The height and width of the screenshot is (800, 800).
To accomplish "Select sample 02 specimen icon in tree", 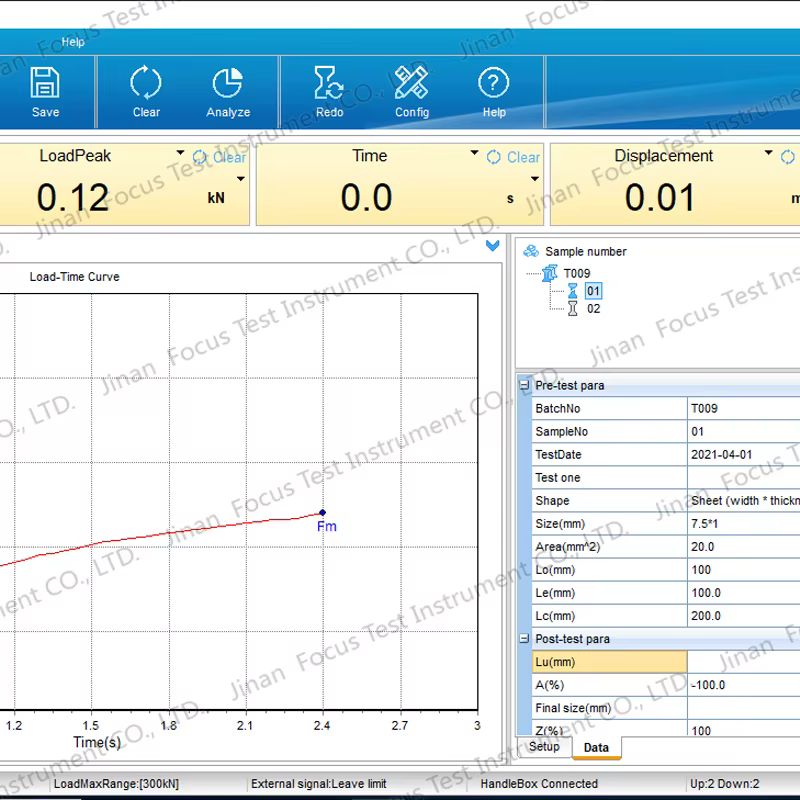I will [573, 309].
